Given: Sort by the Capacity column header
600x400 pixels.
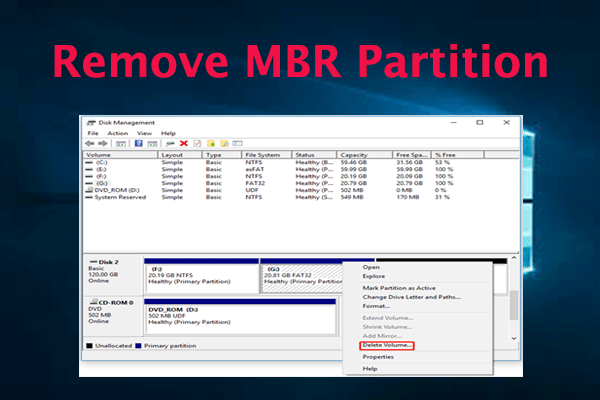Looking at the screenshot, I should click(353, 155).
